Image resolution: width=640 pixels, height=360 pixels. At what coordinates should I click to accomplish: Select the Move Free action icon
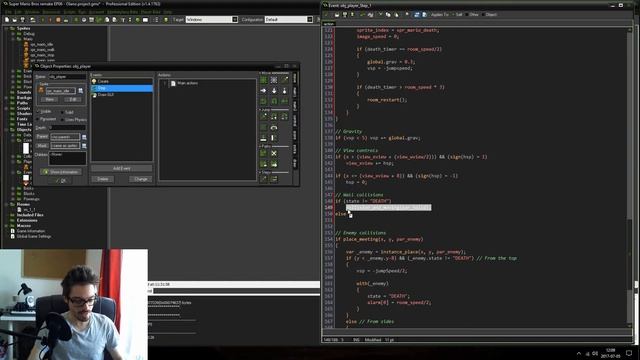coord(274,80)
